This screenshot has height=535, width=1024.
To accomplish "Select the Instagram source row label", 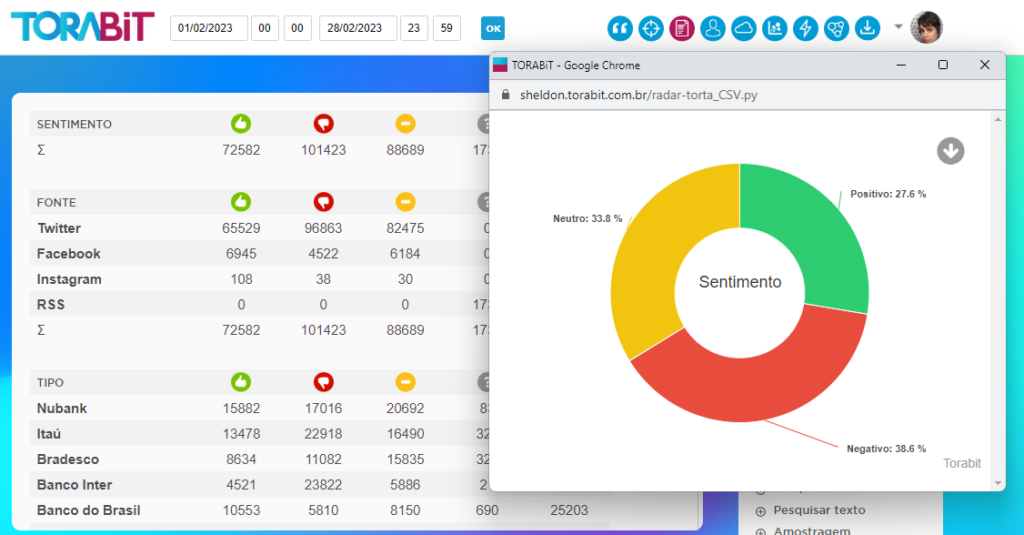I will pyautogui.click(x=69, y=279).
